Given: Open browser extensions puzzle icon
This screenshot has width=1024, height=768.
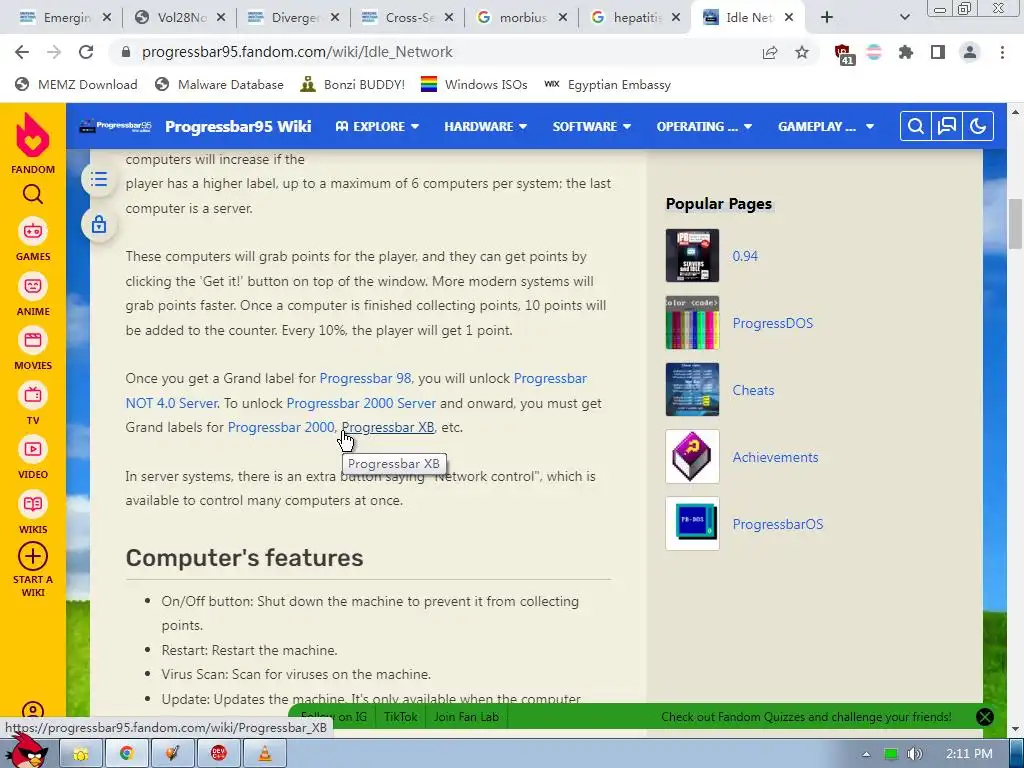Looking at the screenshot, I should (x=906, y=52).
